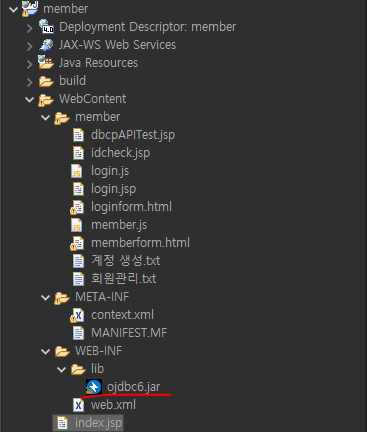
Task: Click the member project icon
Action: [x=30, y=8]
